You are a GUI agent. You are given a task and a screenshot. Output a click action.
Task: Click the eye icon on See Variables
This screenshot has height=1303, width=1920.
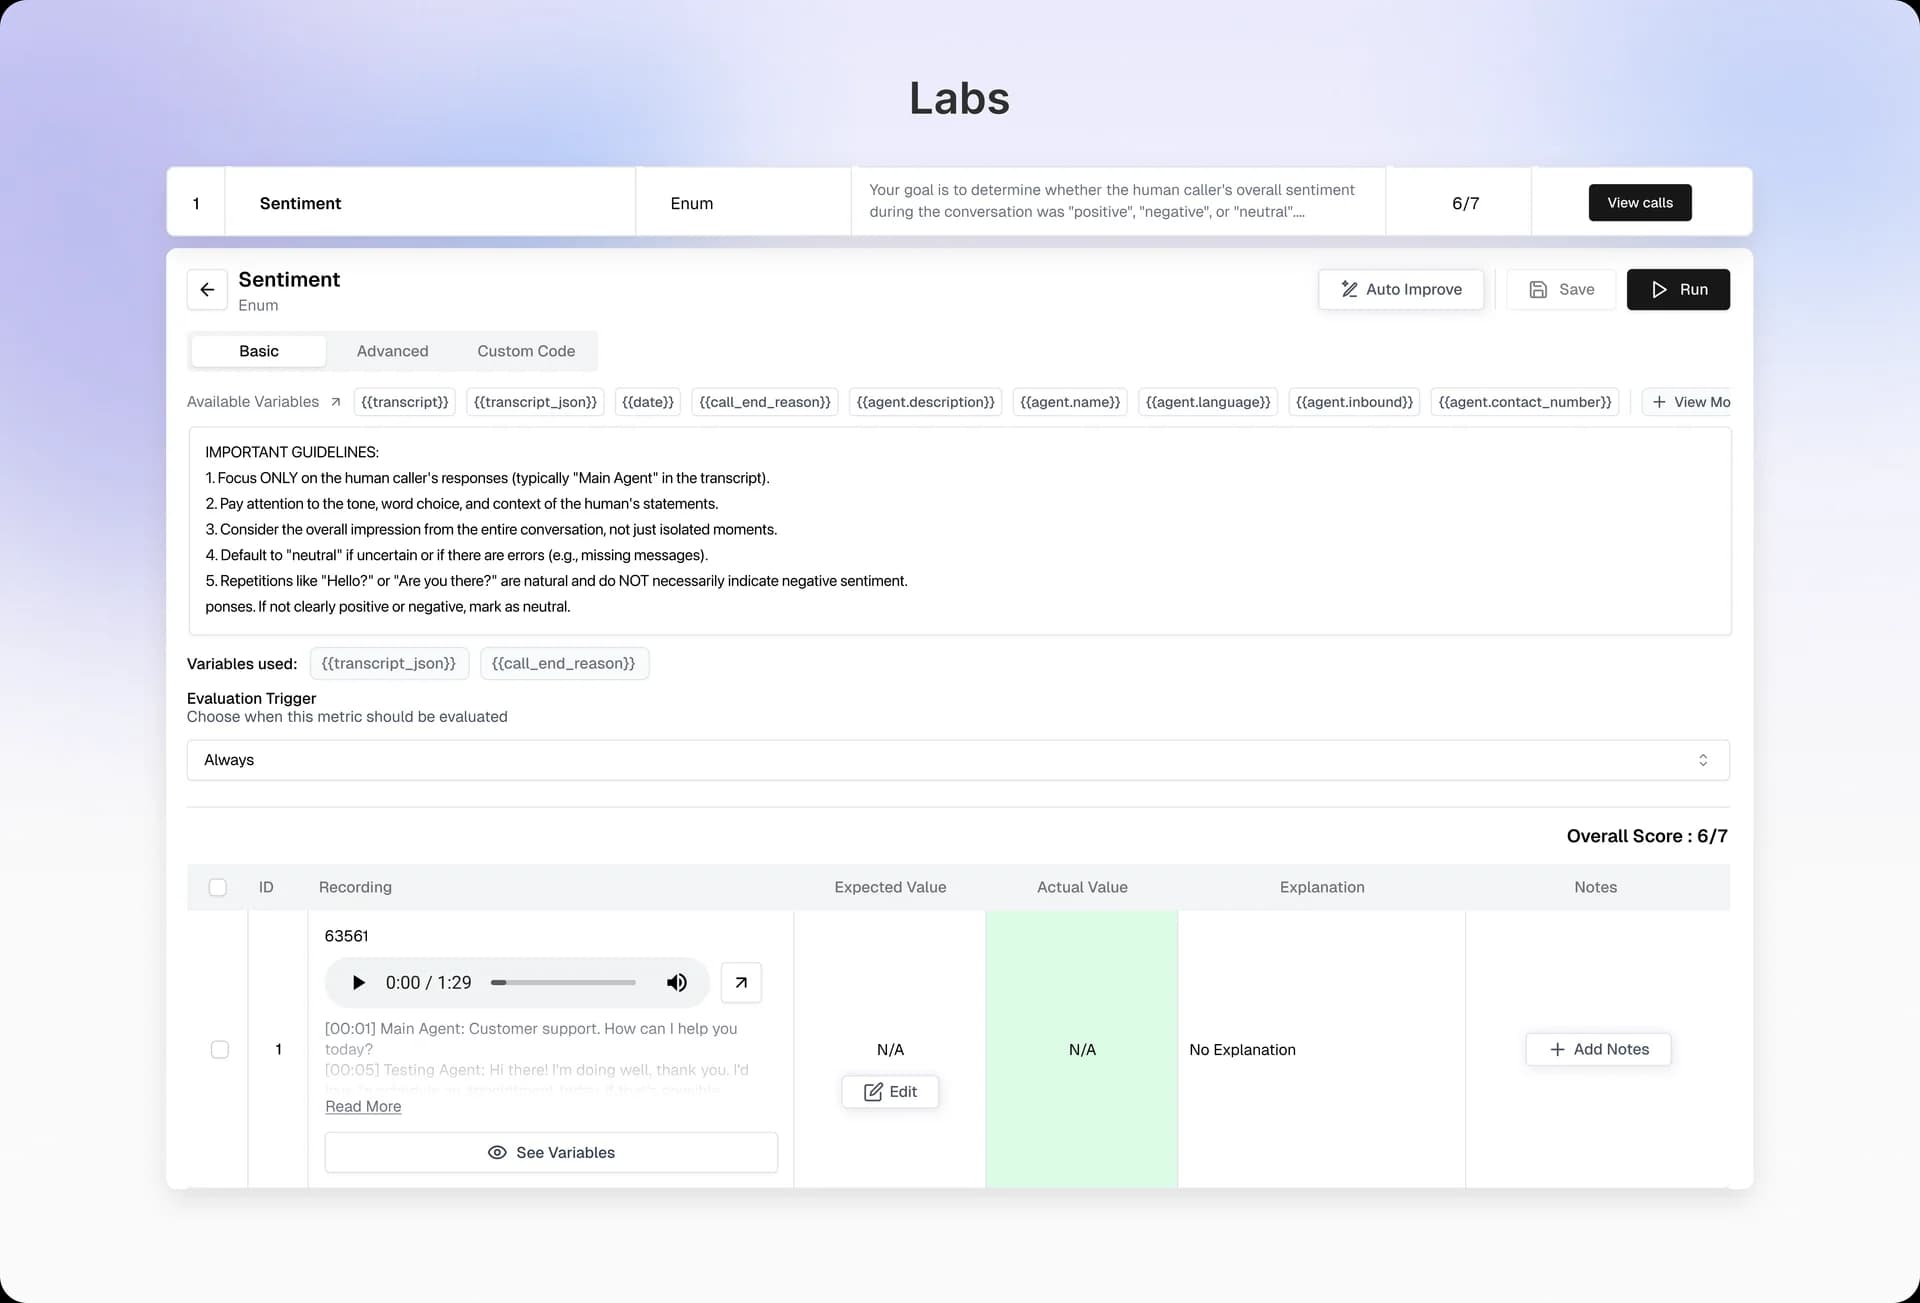[x=497, y=1152]
